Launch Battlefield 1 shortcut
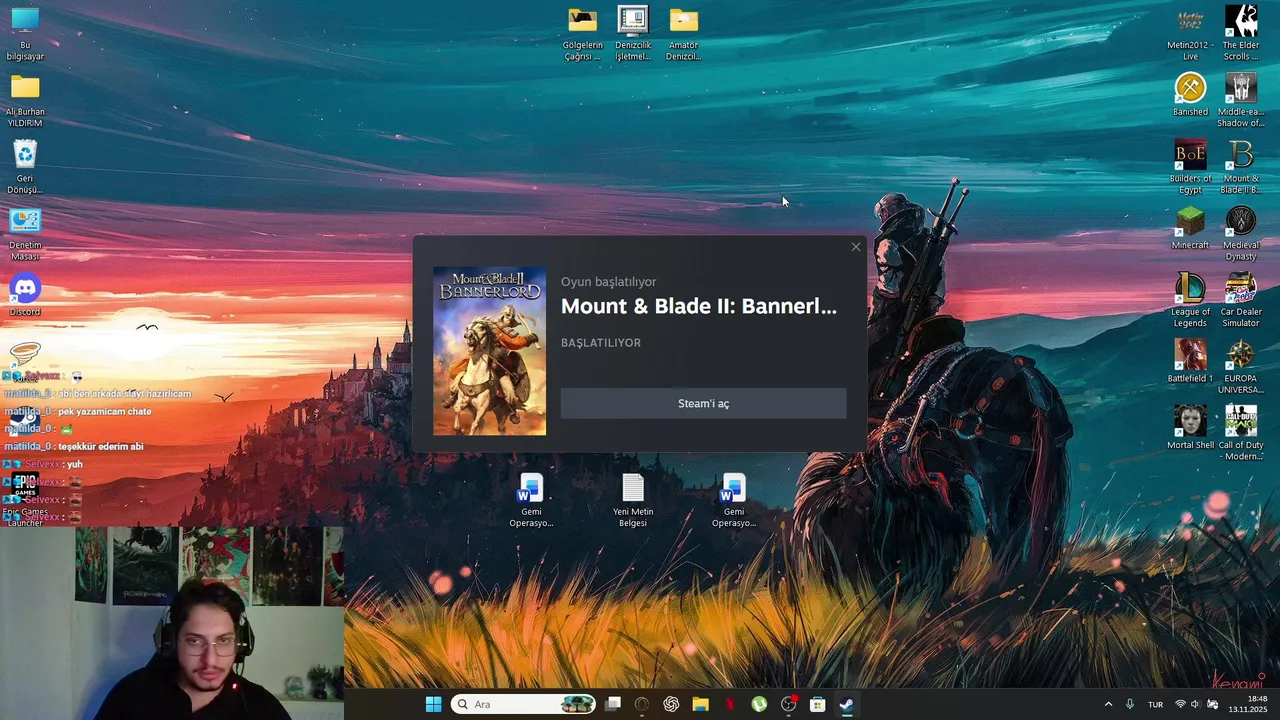The image size is (1280, 720). pyautogui.click(x=1190, y=362)
